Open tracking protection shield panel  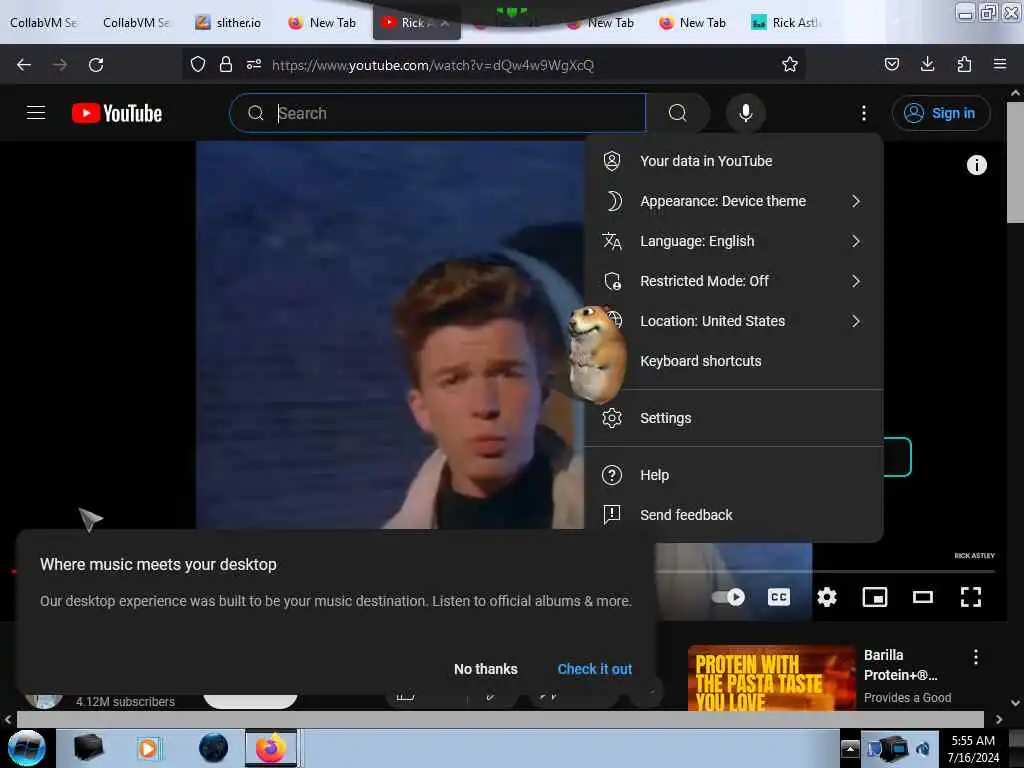[198, 64]
